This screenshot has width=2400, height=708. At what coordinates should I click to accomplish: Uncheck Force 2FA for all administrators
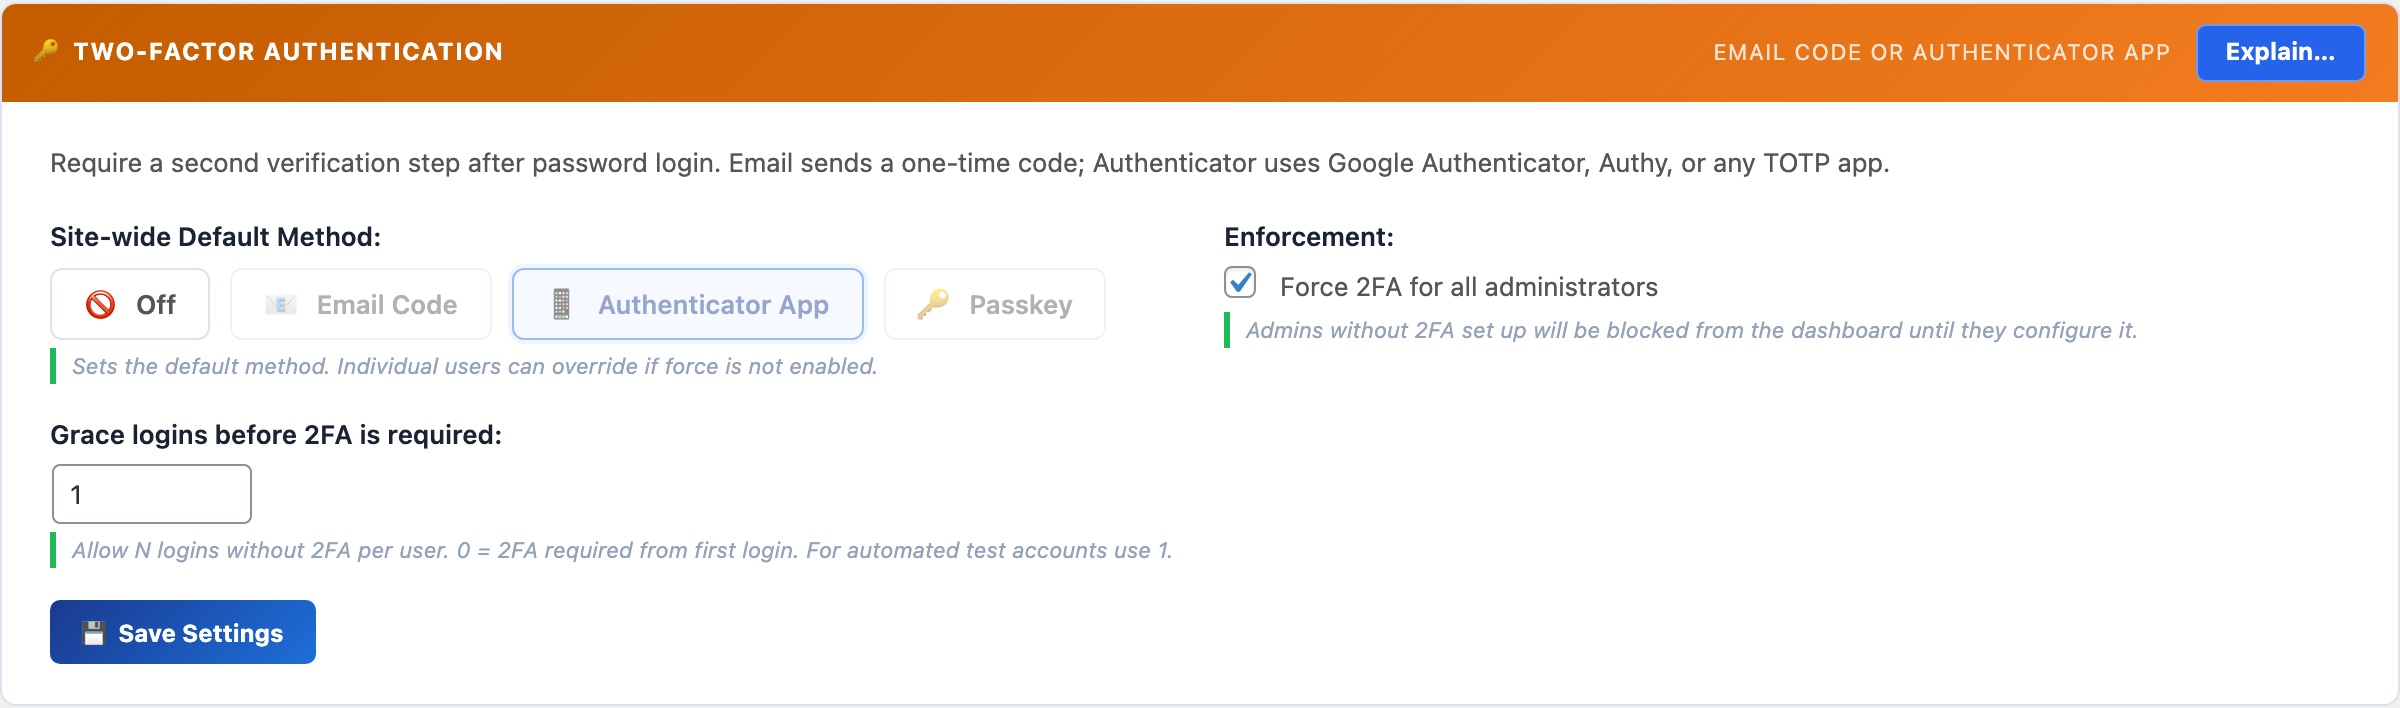1240,285
